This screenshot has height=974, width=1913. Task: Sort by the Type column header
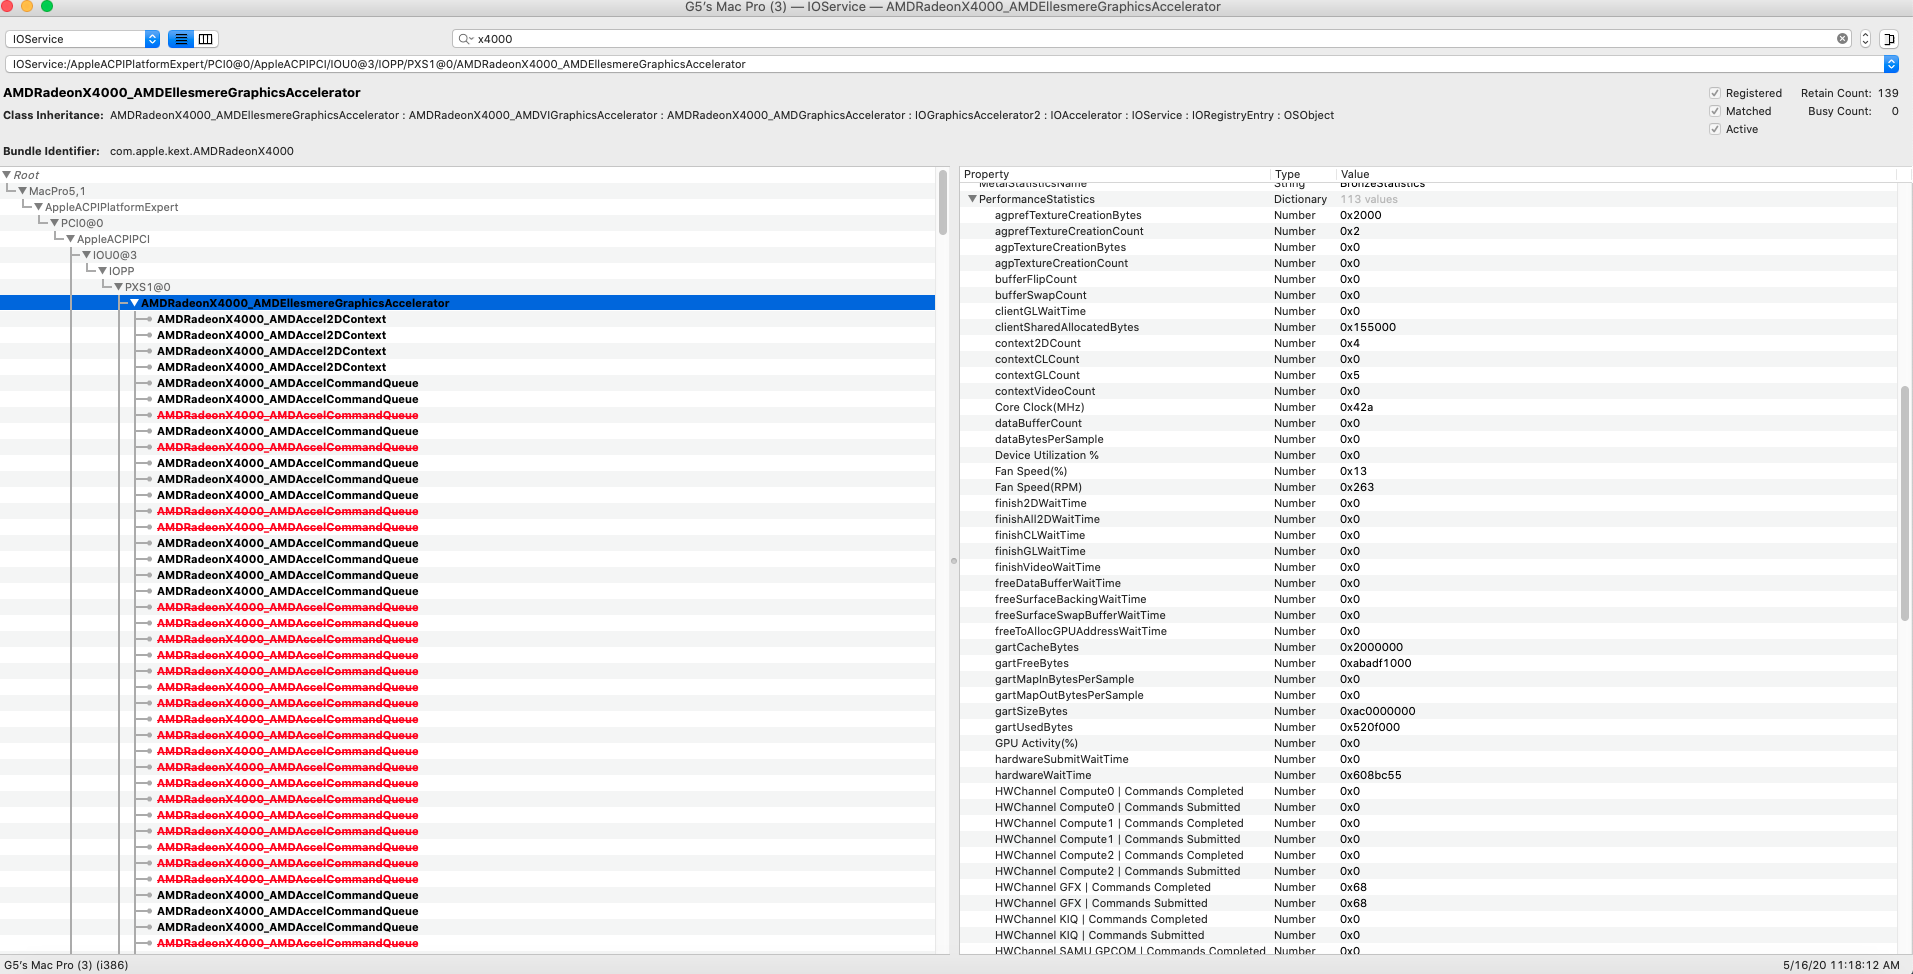pos(1302,174)
